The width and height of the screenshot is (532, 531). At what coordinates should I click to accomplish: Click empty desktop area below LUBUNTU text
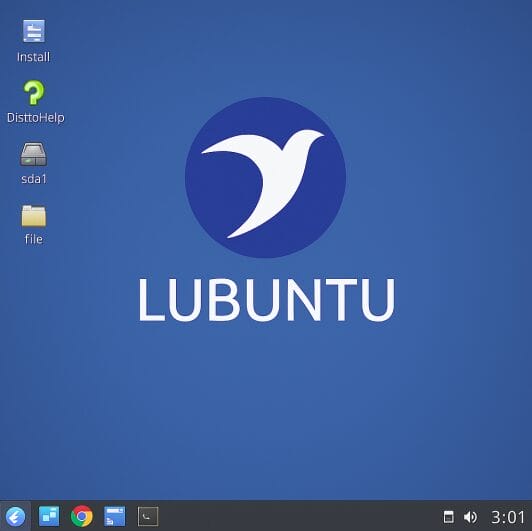(267, 407)
